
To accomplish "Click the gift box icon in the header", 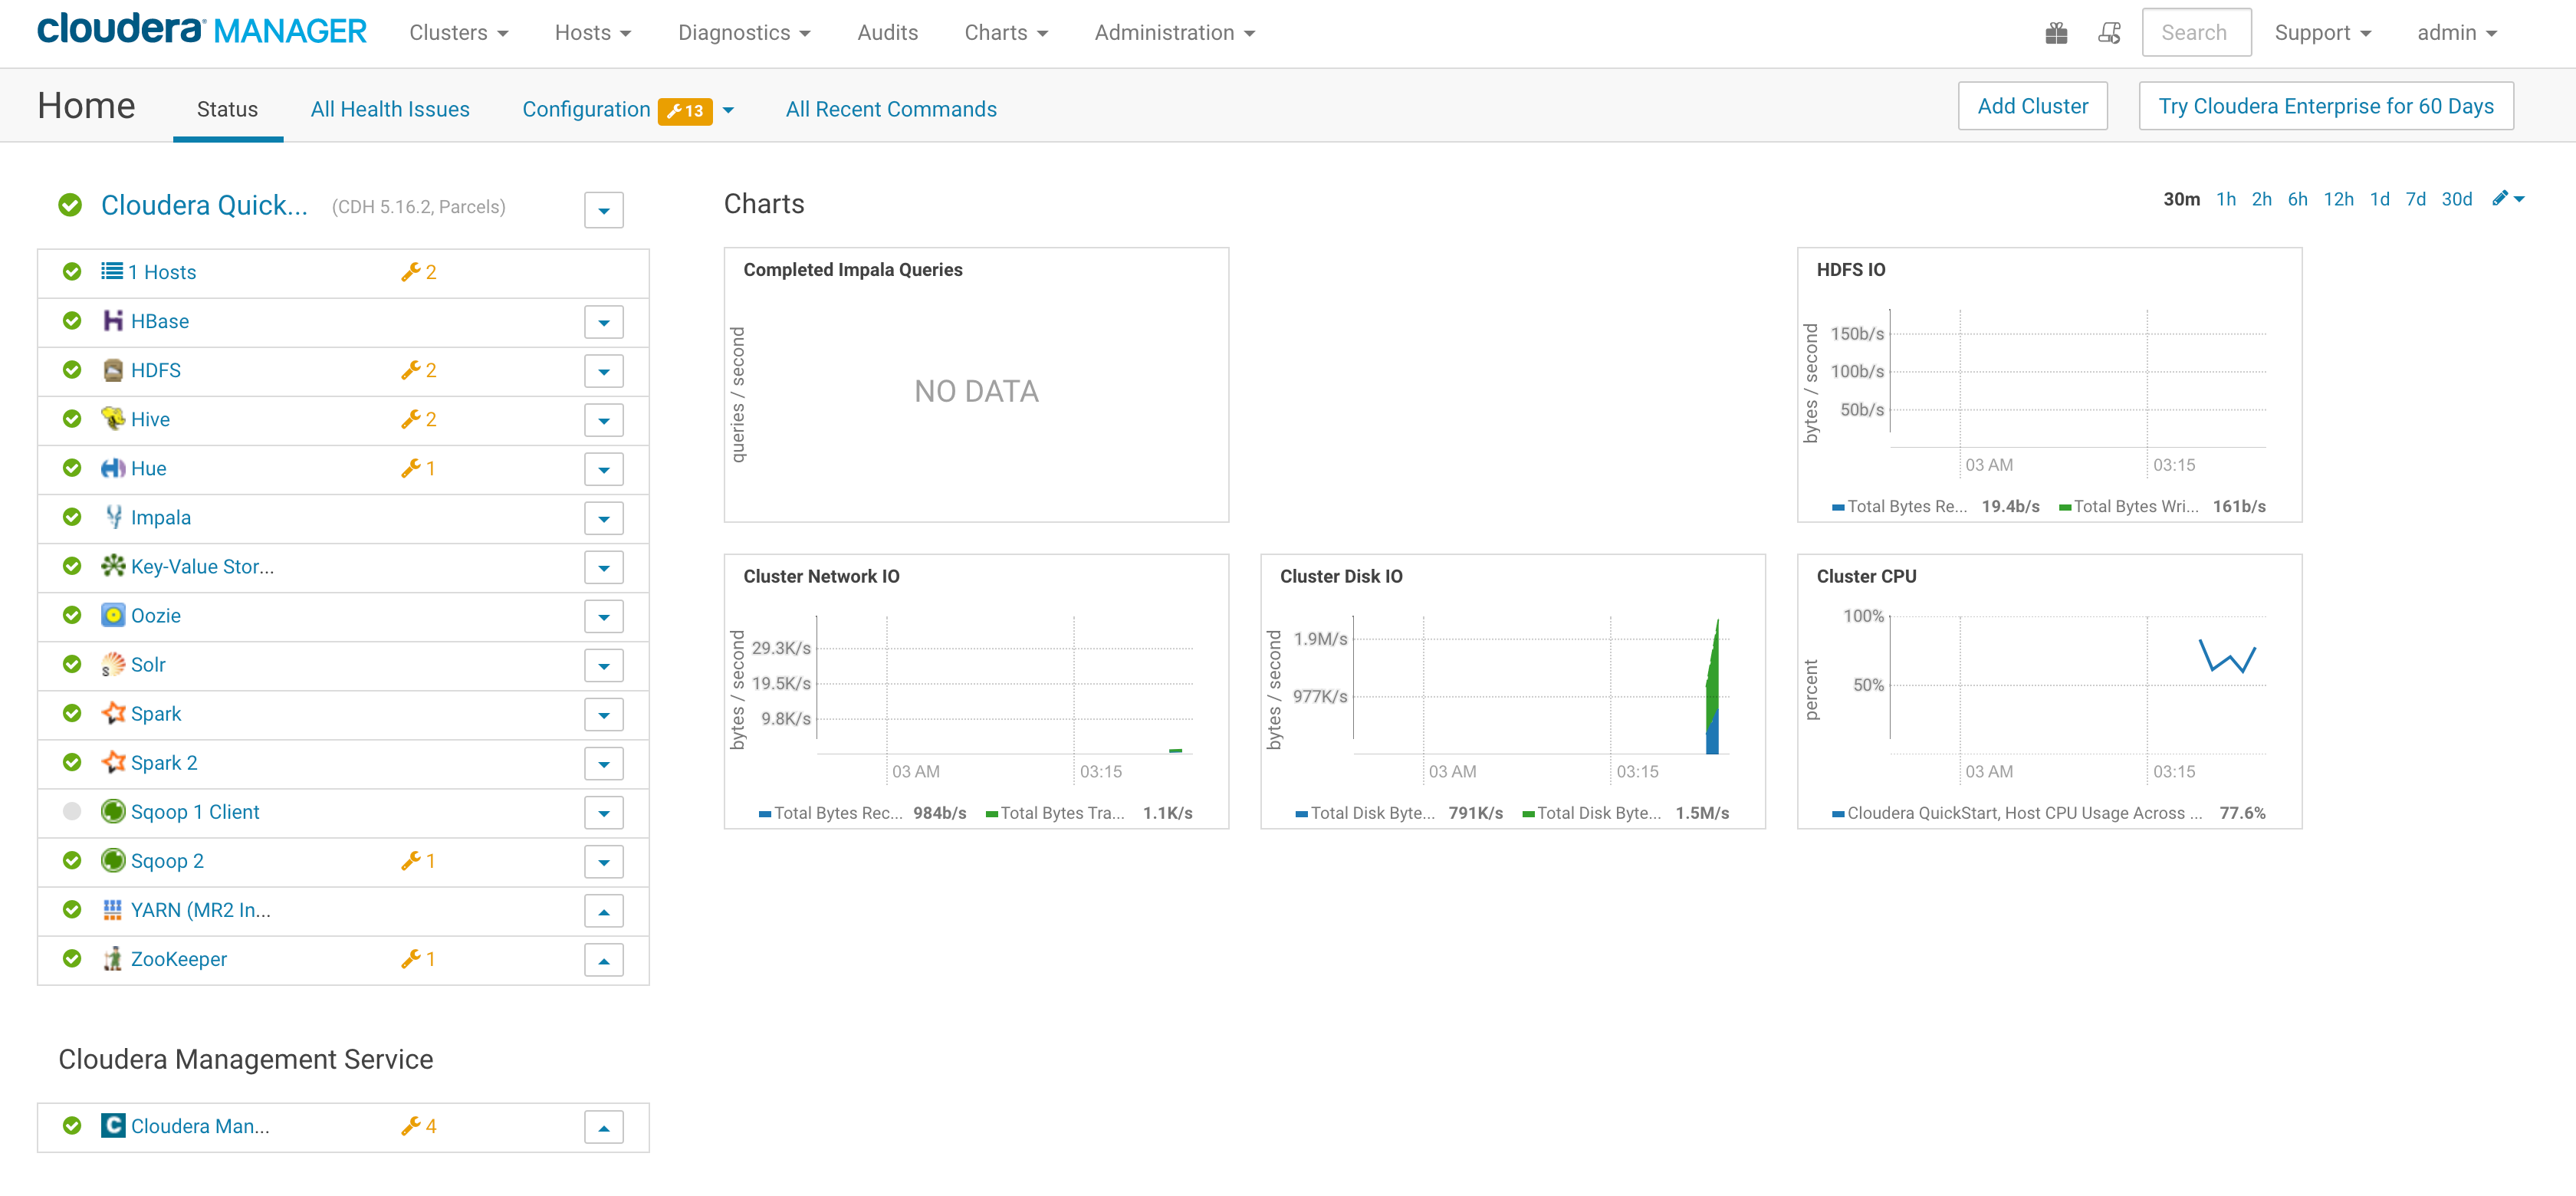I will (2056, 33).
